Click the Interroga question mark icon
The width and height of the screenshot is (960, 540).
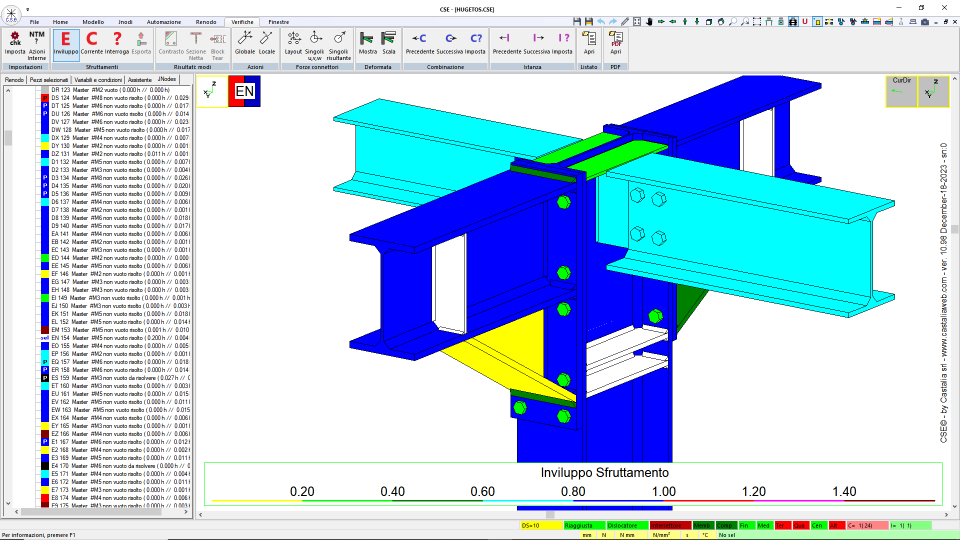point(117,44)
